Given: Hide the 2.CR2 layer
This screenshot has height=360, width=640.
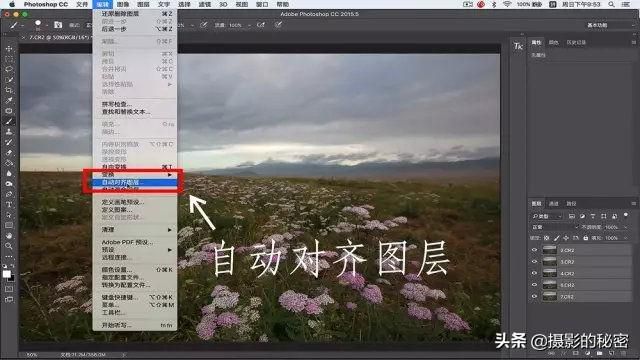Looking at the screenshot, I should coord(534,250).
